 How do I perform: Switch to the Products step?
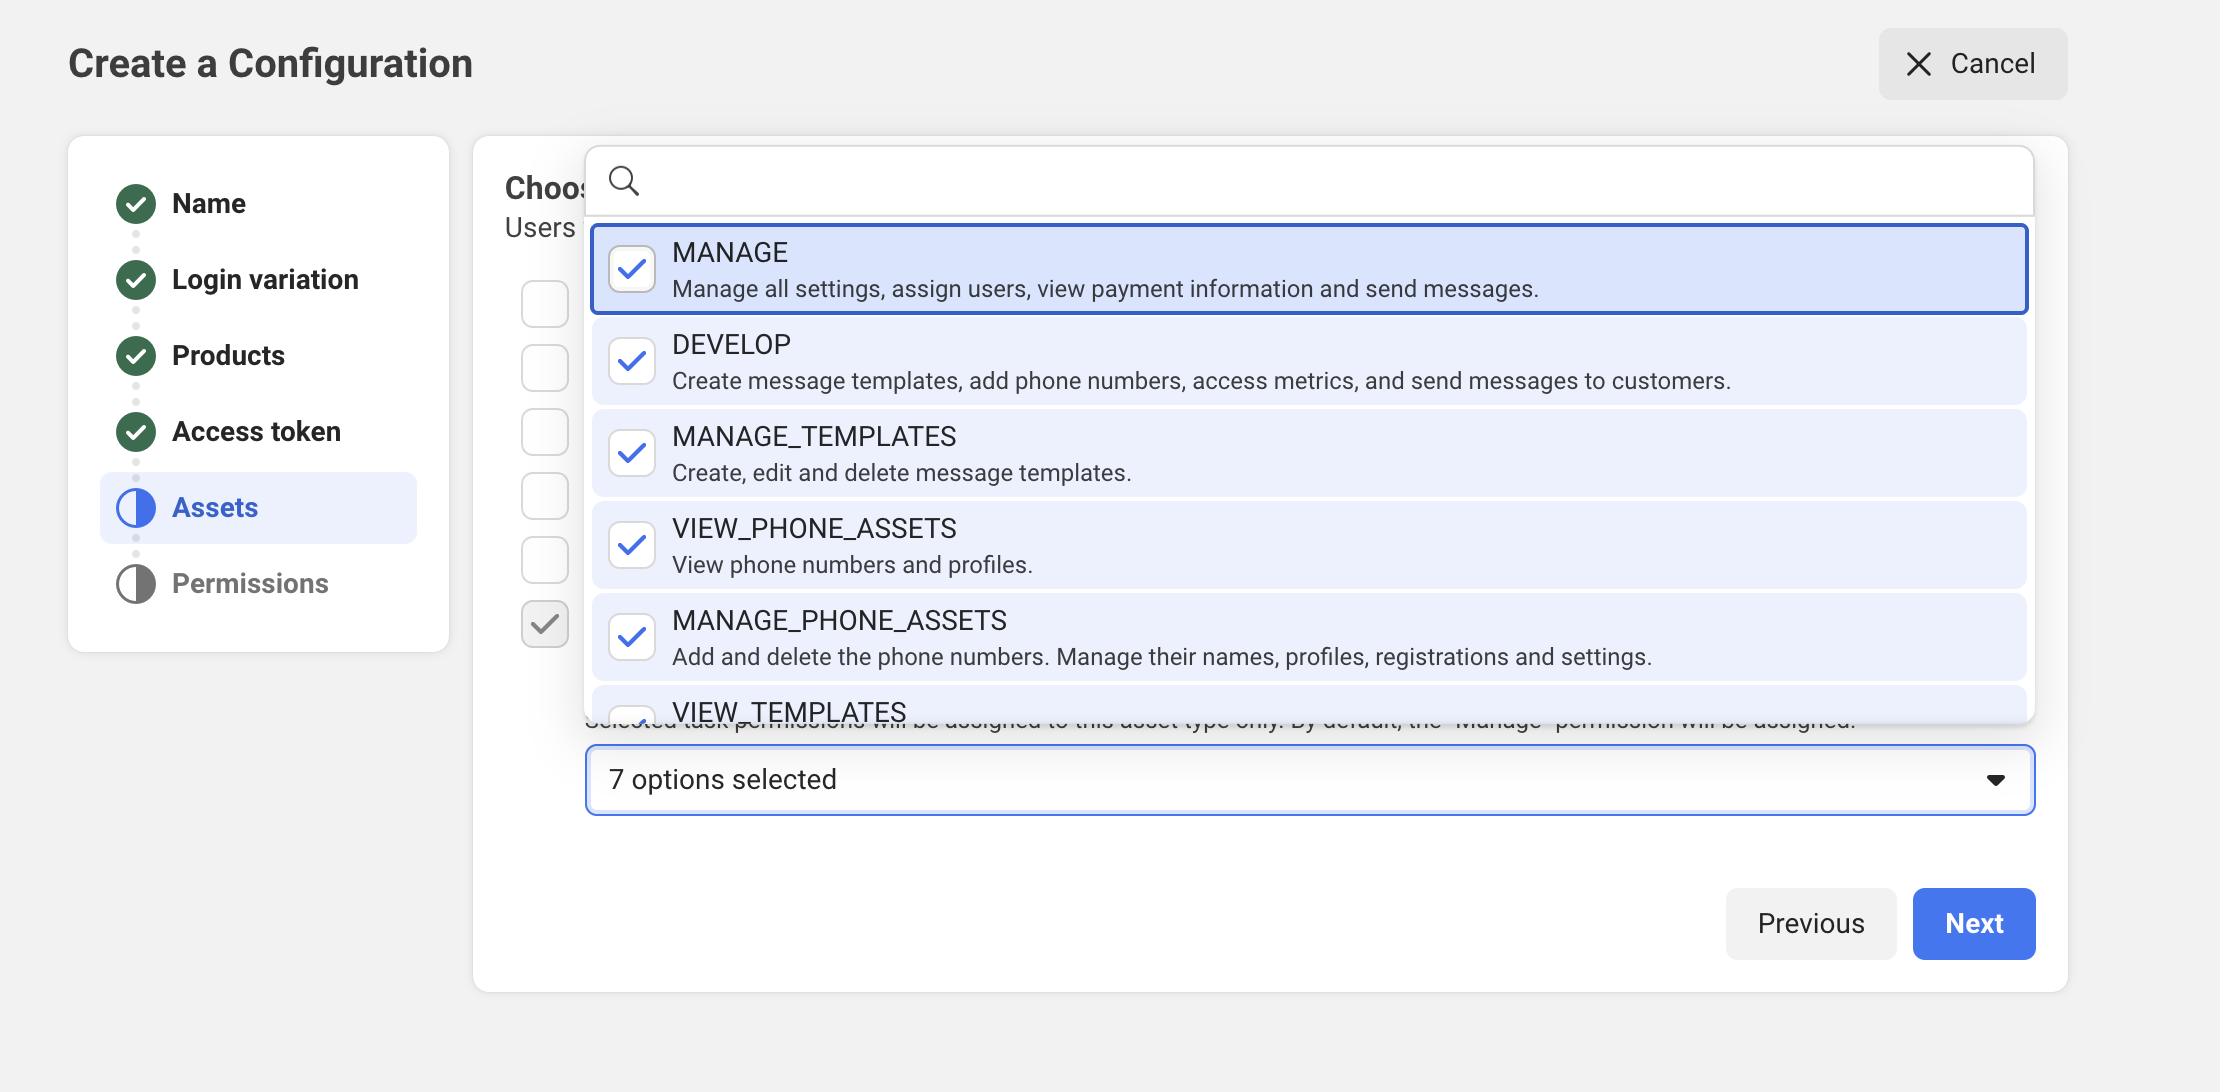pos(228,356)
